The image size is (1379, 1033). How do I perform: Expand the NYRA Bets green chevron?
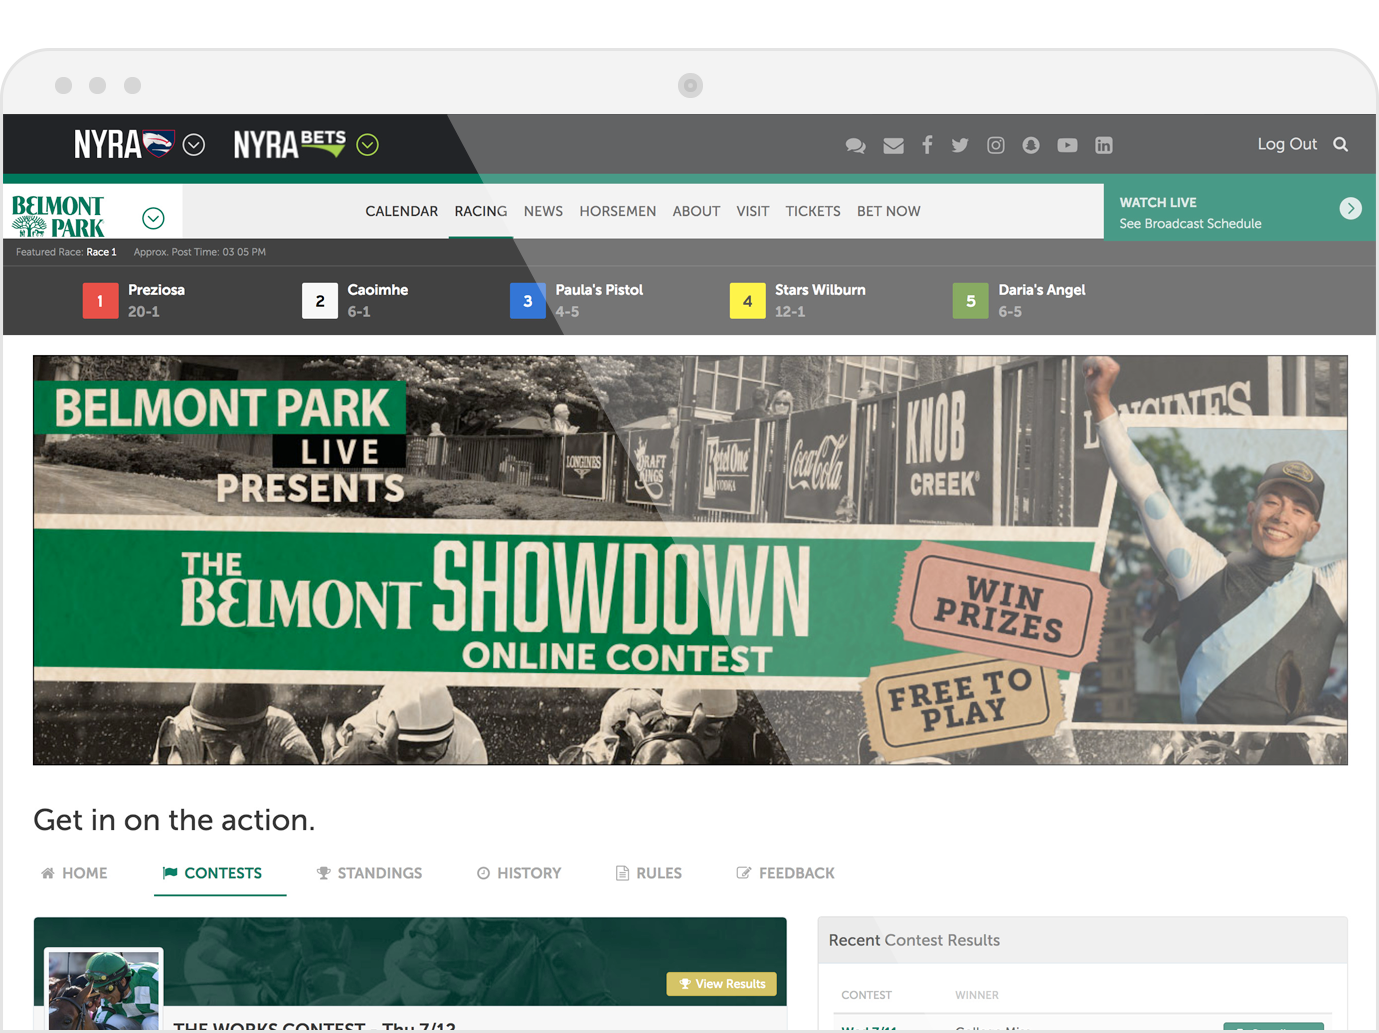[368, 145]
